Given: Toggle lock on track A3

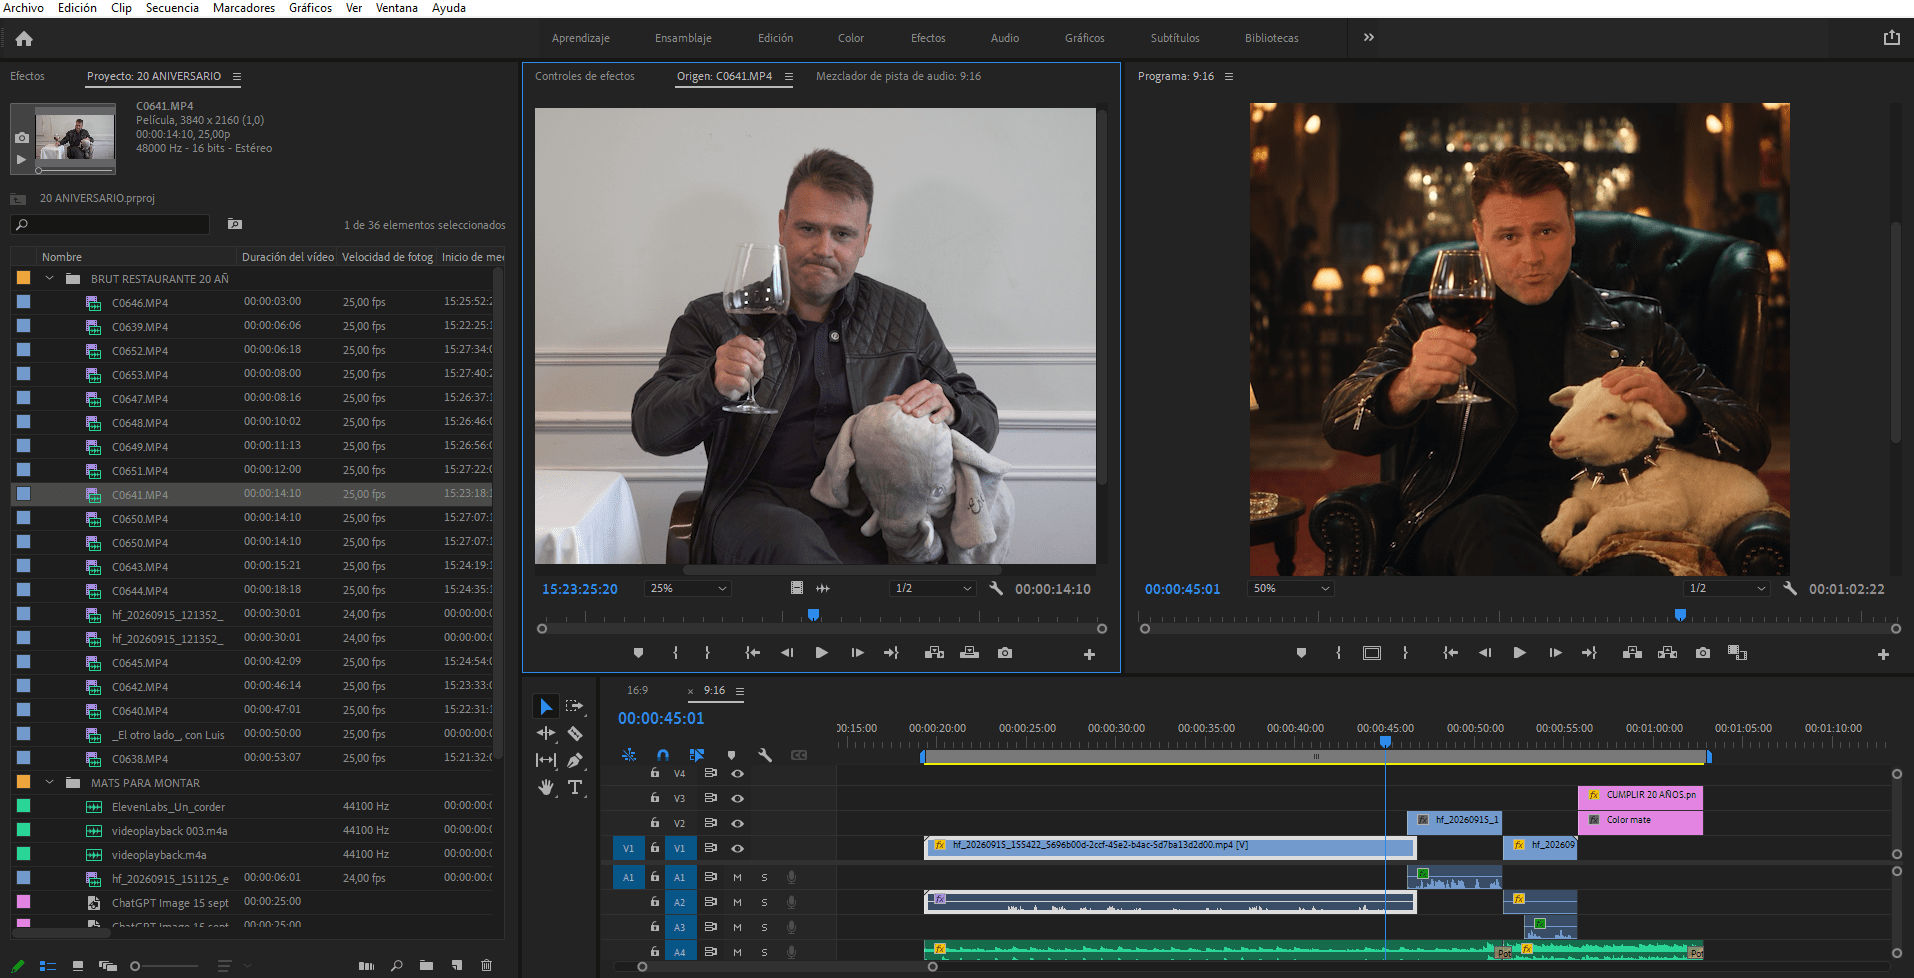Looking at the screenshot, I should click(654, 927).
